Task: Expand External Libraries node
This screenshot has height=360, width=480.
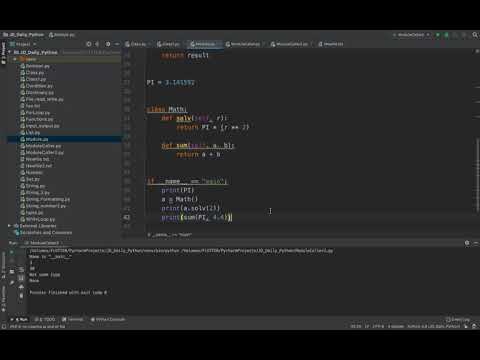Action: click(9, 226)
